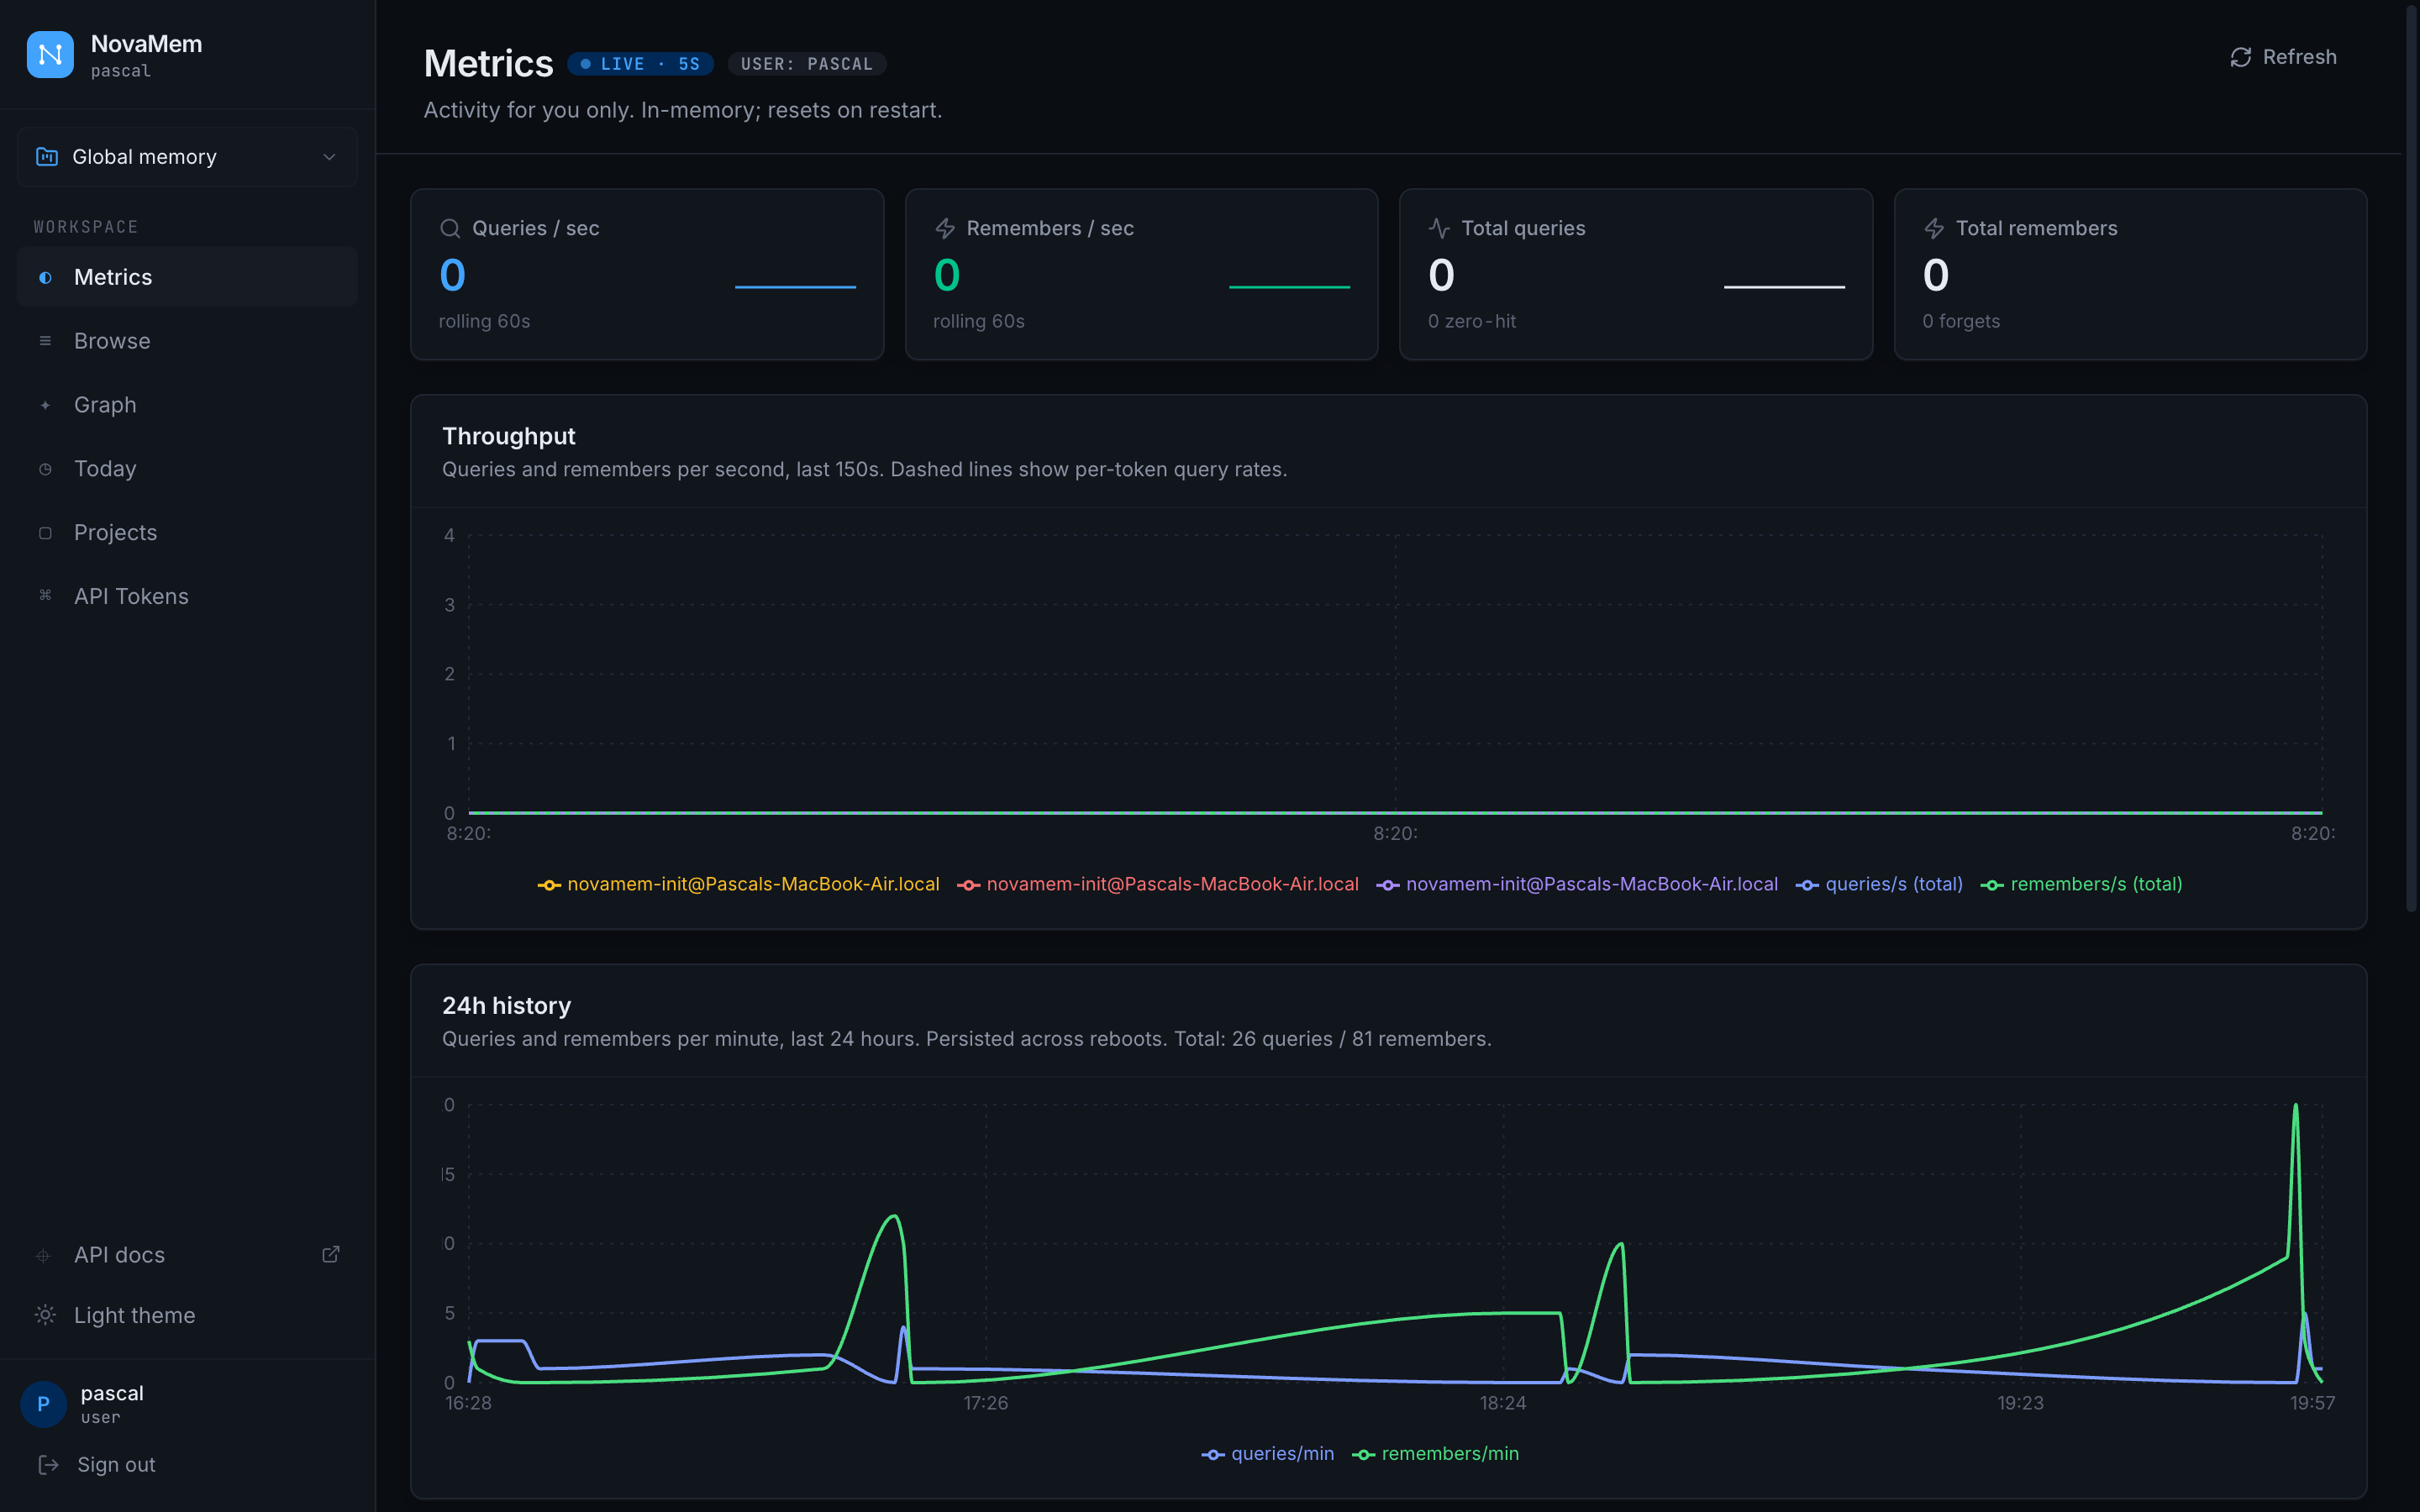
Task: Click the USER: PASCAL badge
Action: (807, 64)
